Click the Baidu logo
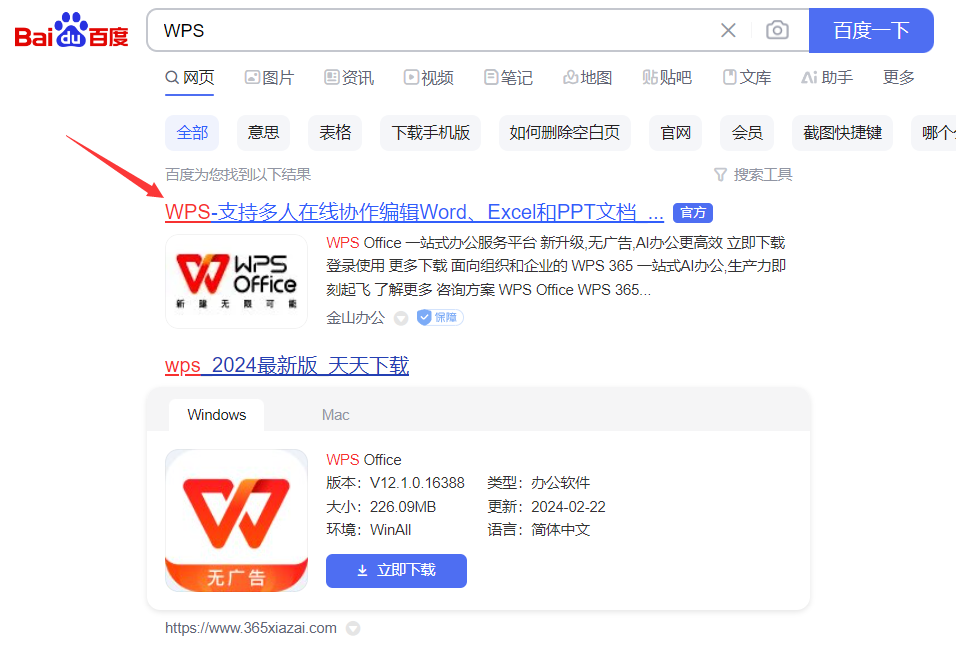 71,31
